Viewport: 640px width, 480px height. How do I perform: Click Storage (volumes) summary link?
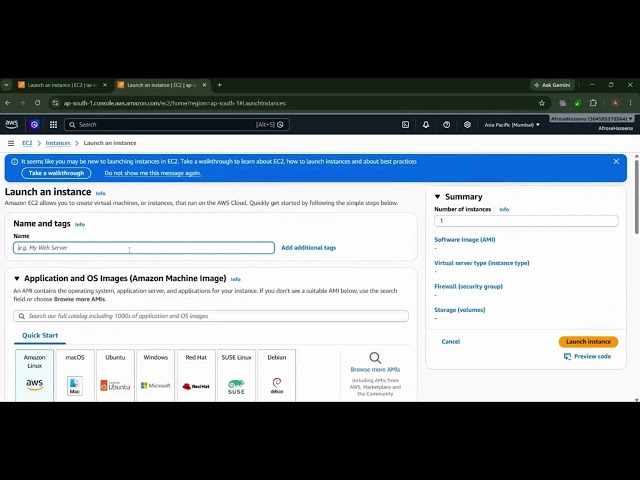[x=460, y=310]
